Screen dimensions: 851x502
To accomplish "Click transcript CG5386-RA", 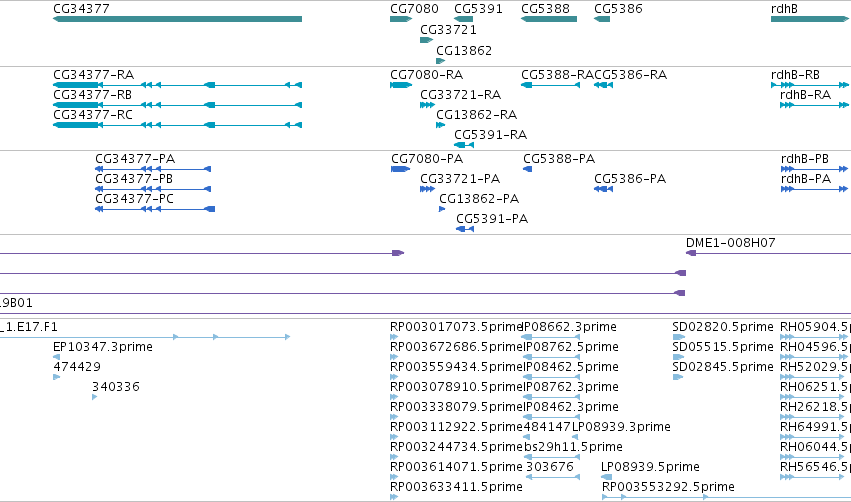I will click(x=604, y=85).
